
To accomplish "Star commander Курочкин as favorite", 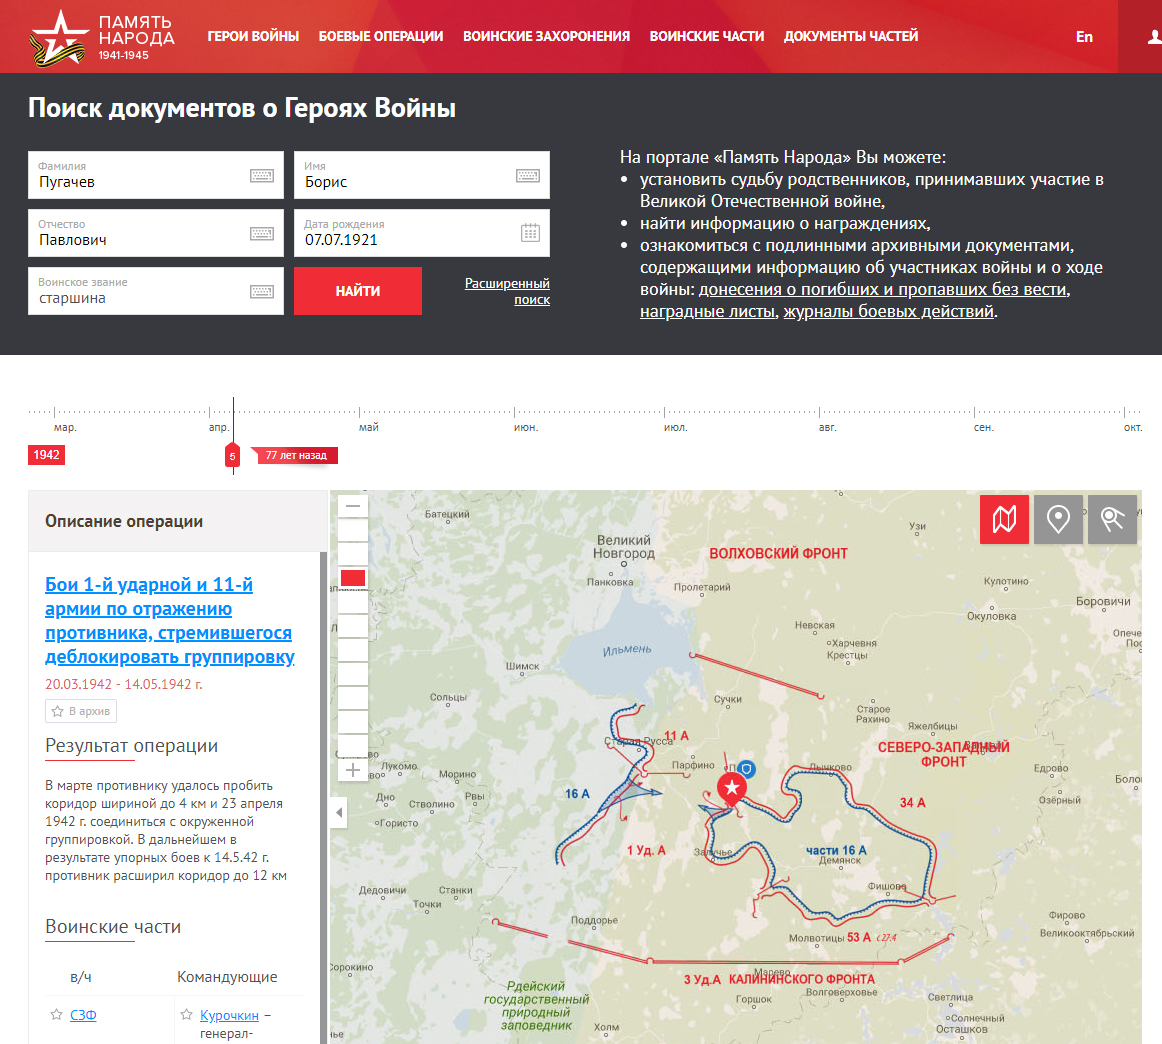I will click(186, 1014).
